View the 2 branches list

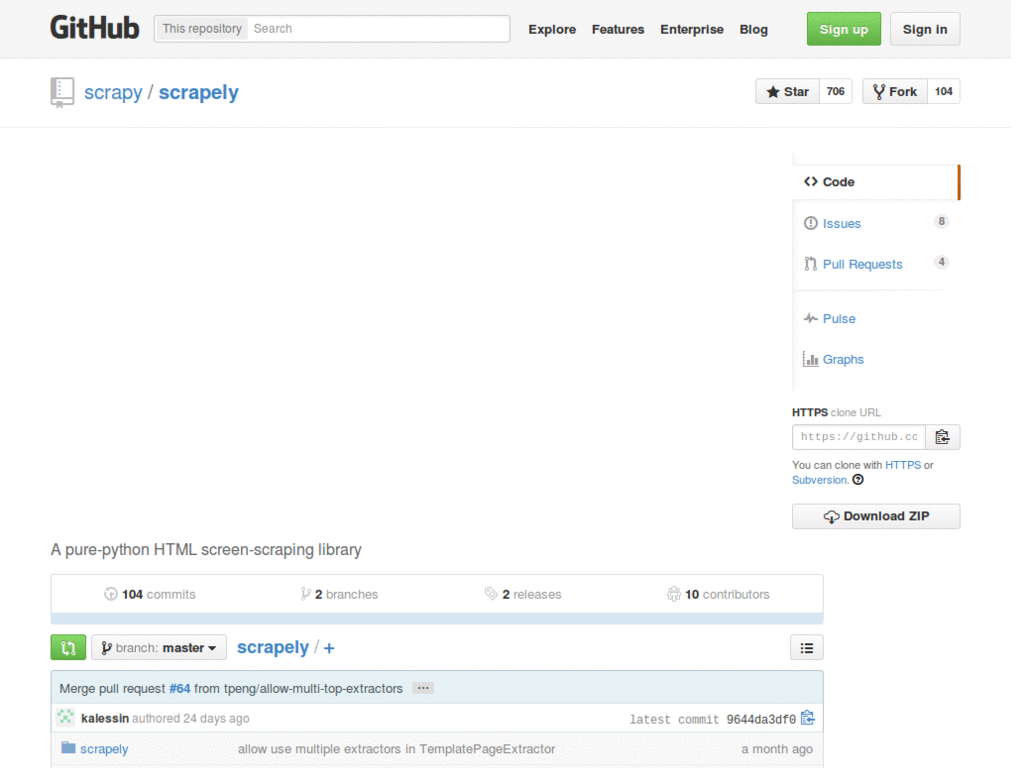click(x=339, y=594)
